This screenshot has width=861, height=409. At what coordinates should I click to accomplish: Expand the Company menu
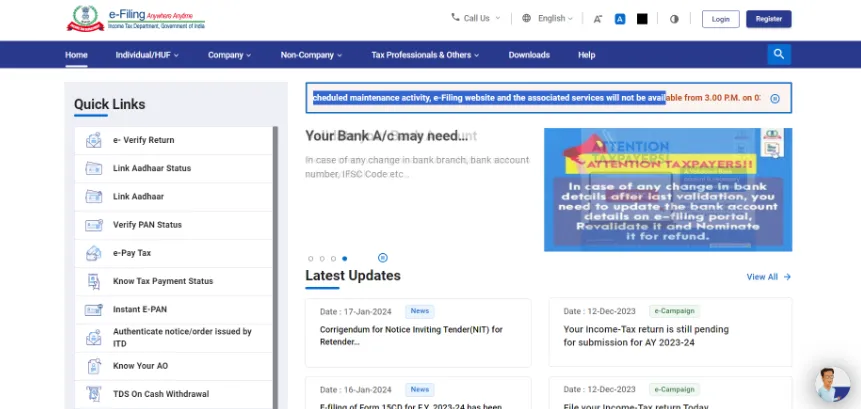tap(230, 55)
